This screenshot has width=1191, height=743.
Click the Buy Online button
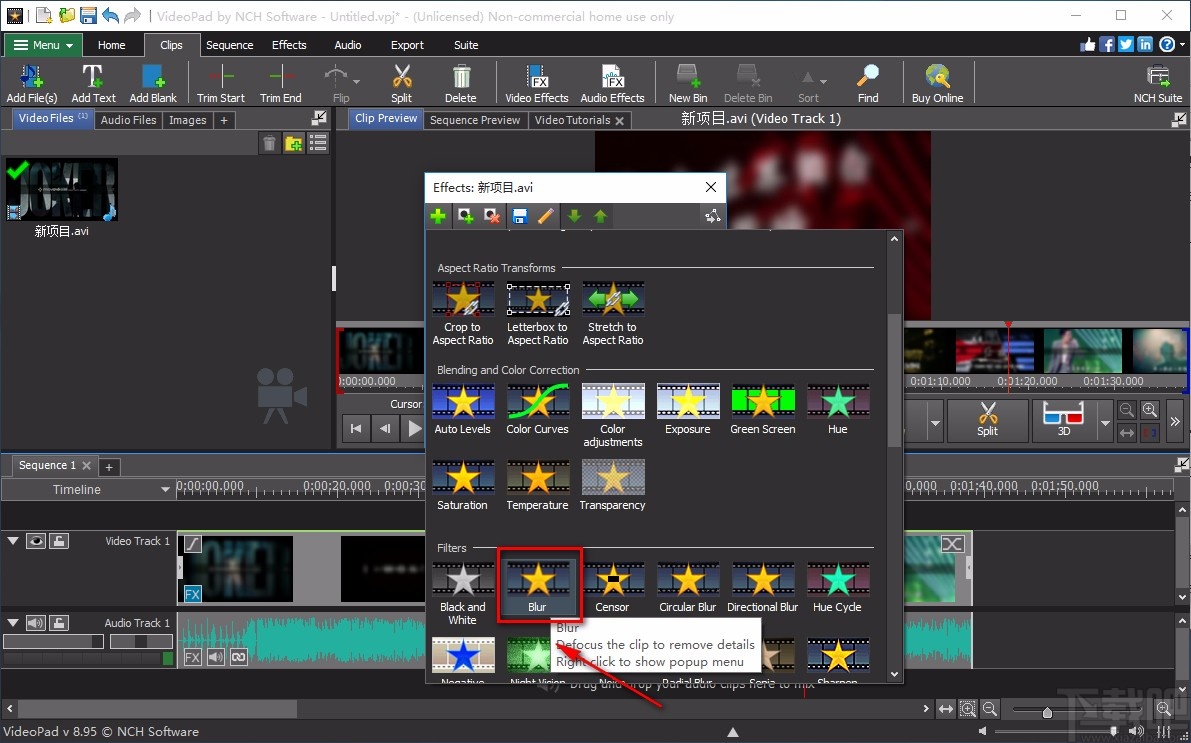[x=937, y=83]
